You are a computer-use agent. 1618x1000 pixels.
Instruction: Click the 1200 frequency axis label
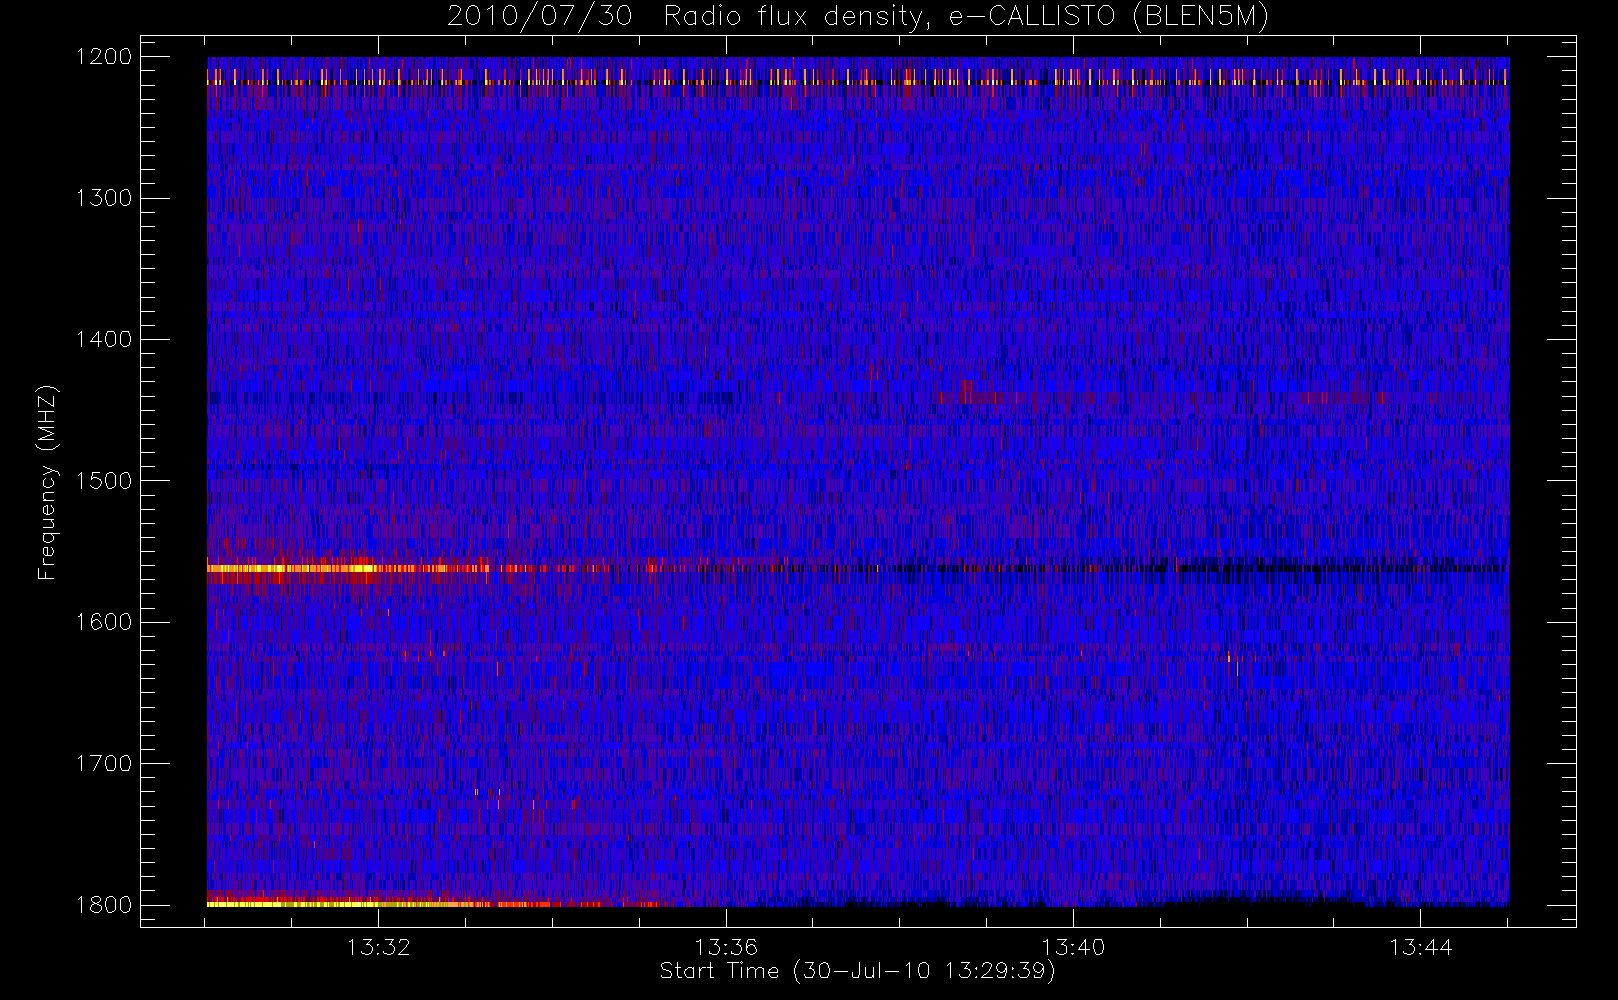tap(104, 57)
